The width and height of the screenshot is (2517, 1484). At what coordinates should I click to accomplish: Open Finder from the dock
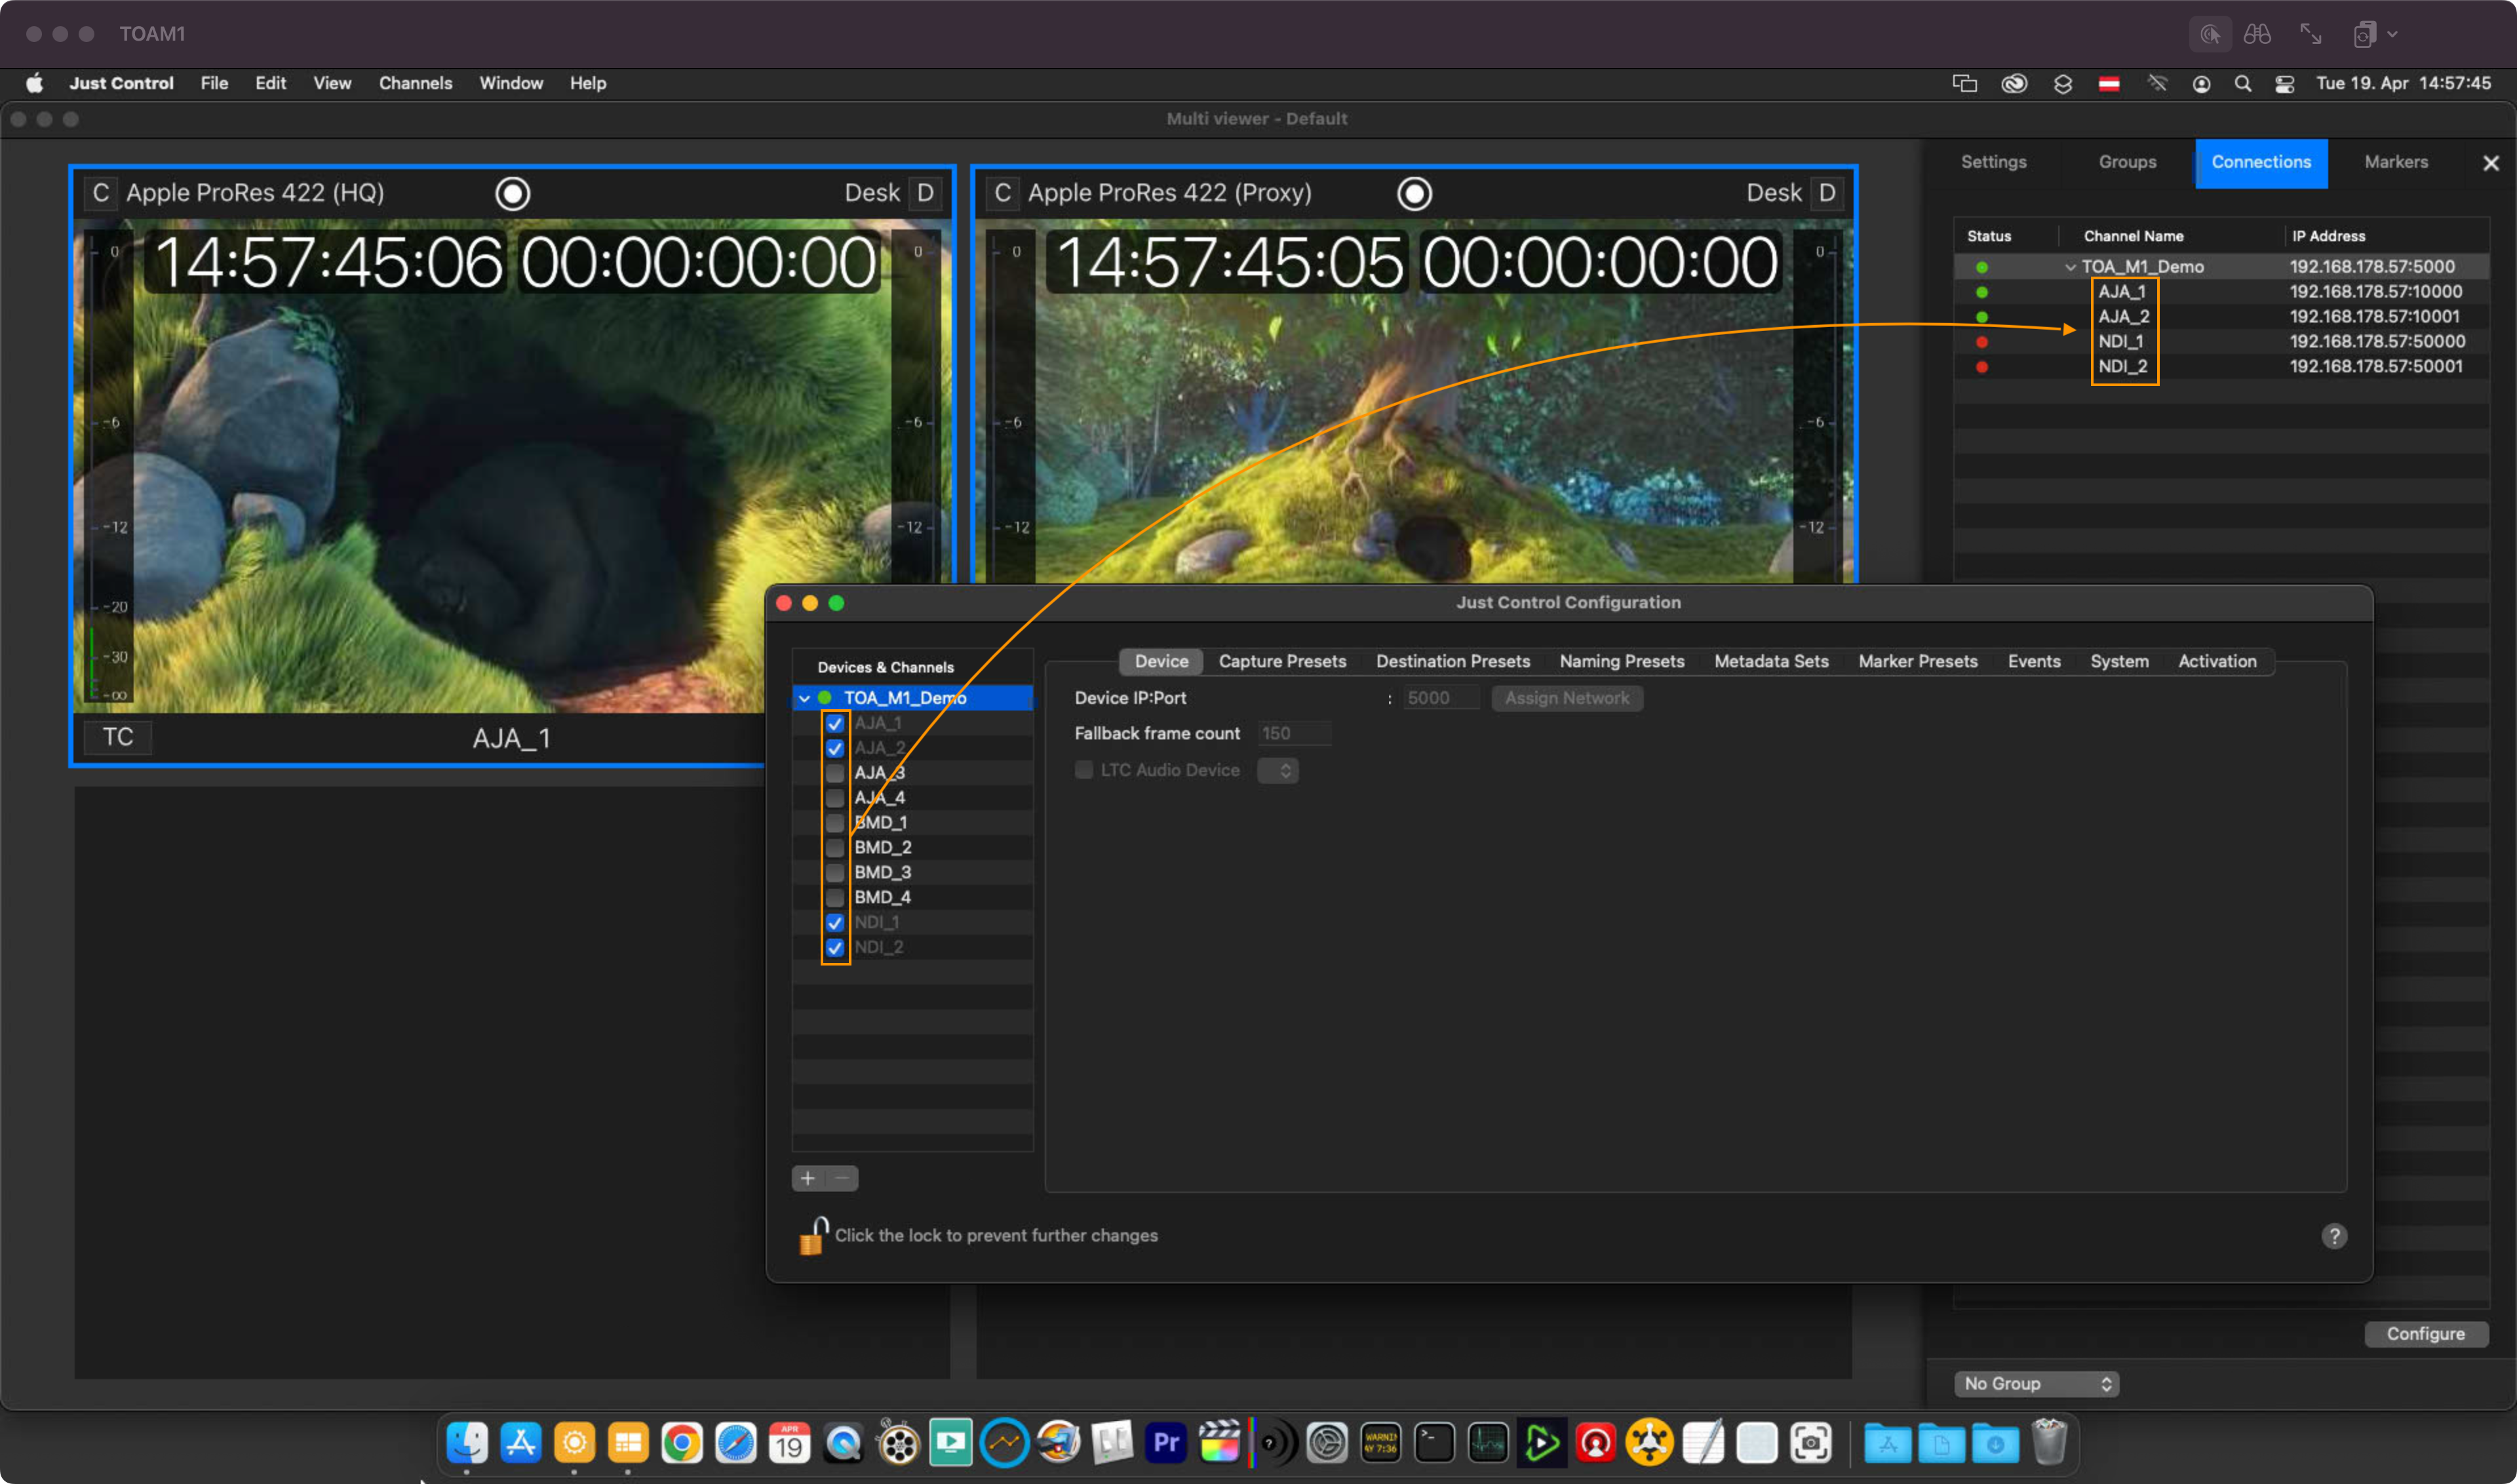pos(467,1442)
